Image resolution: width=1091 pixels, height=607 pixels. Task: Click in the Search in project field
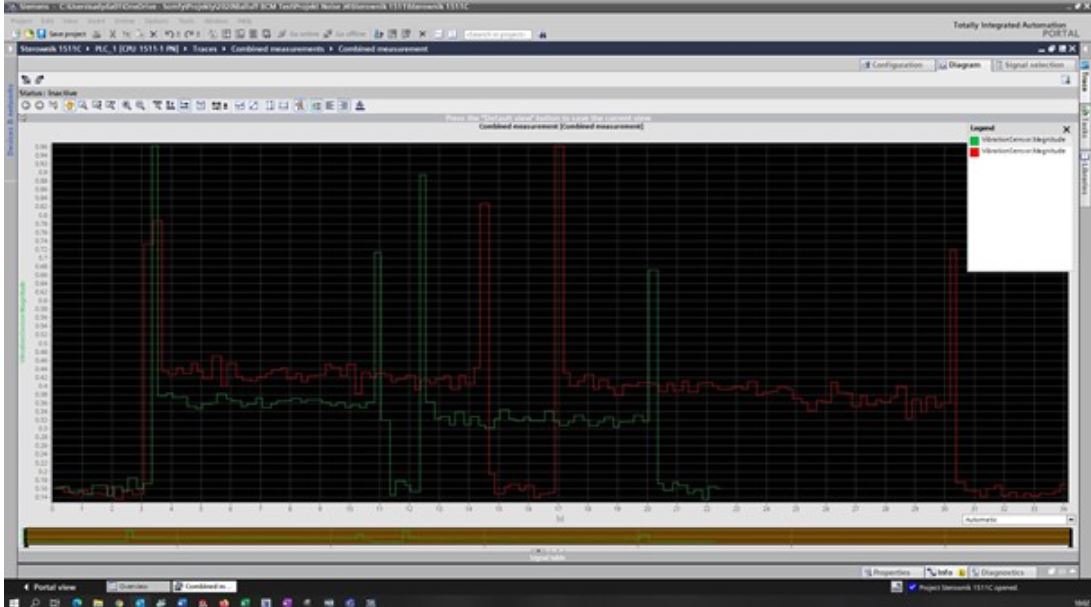pos(499,33)
